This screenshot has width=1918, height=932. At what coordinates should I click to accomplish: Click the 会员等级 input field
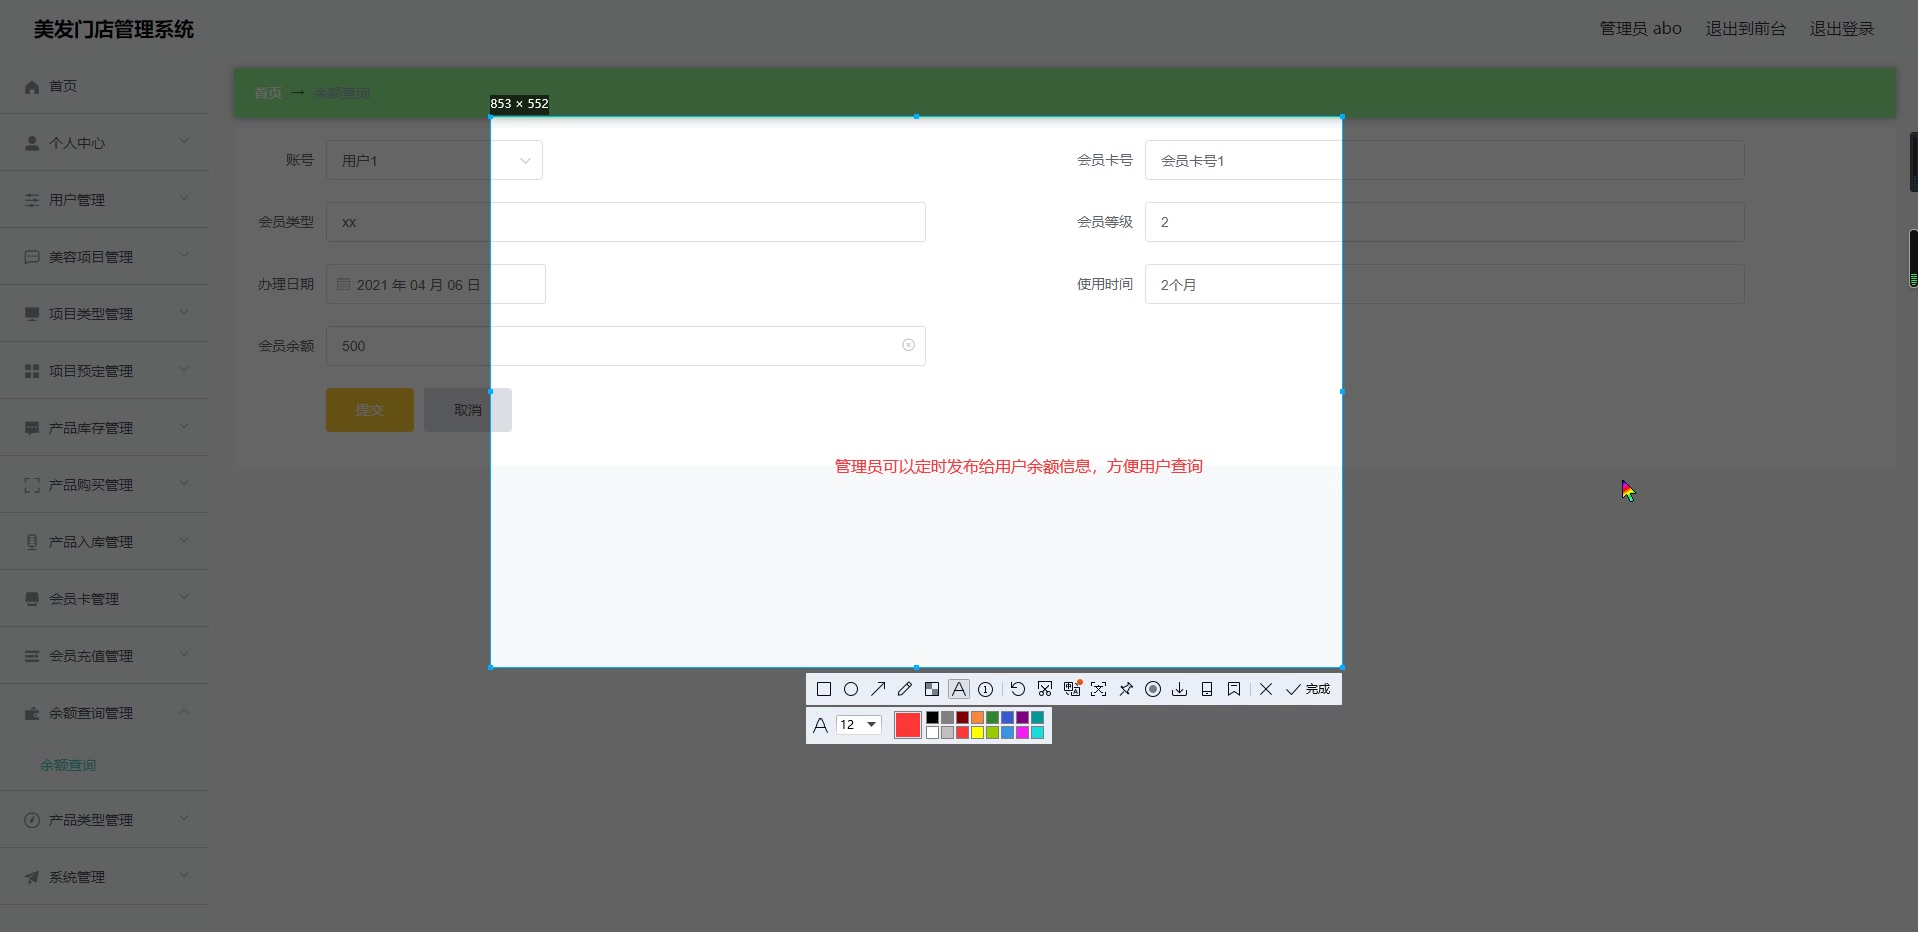click(1445, 222)
